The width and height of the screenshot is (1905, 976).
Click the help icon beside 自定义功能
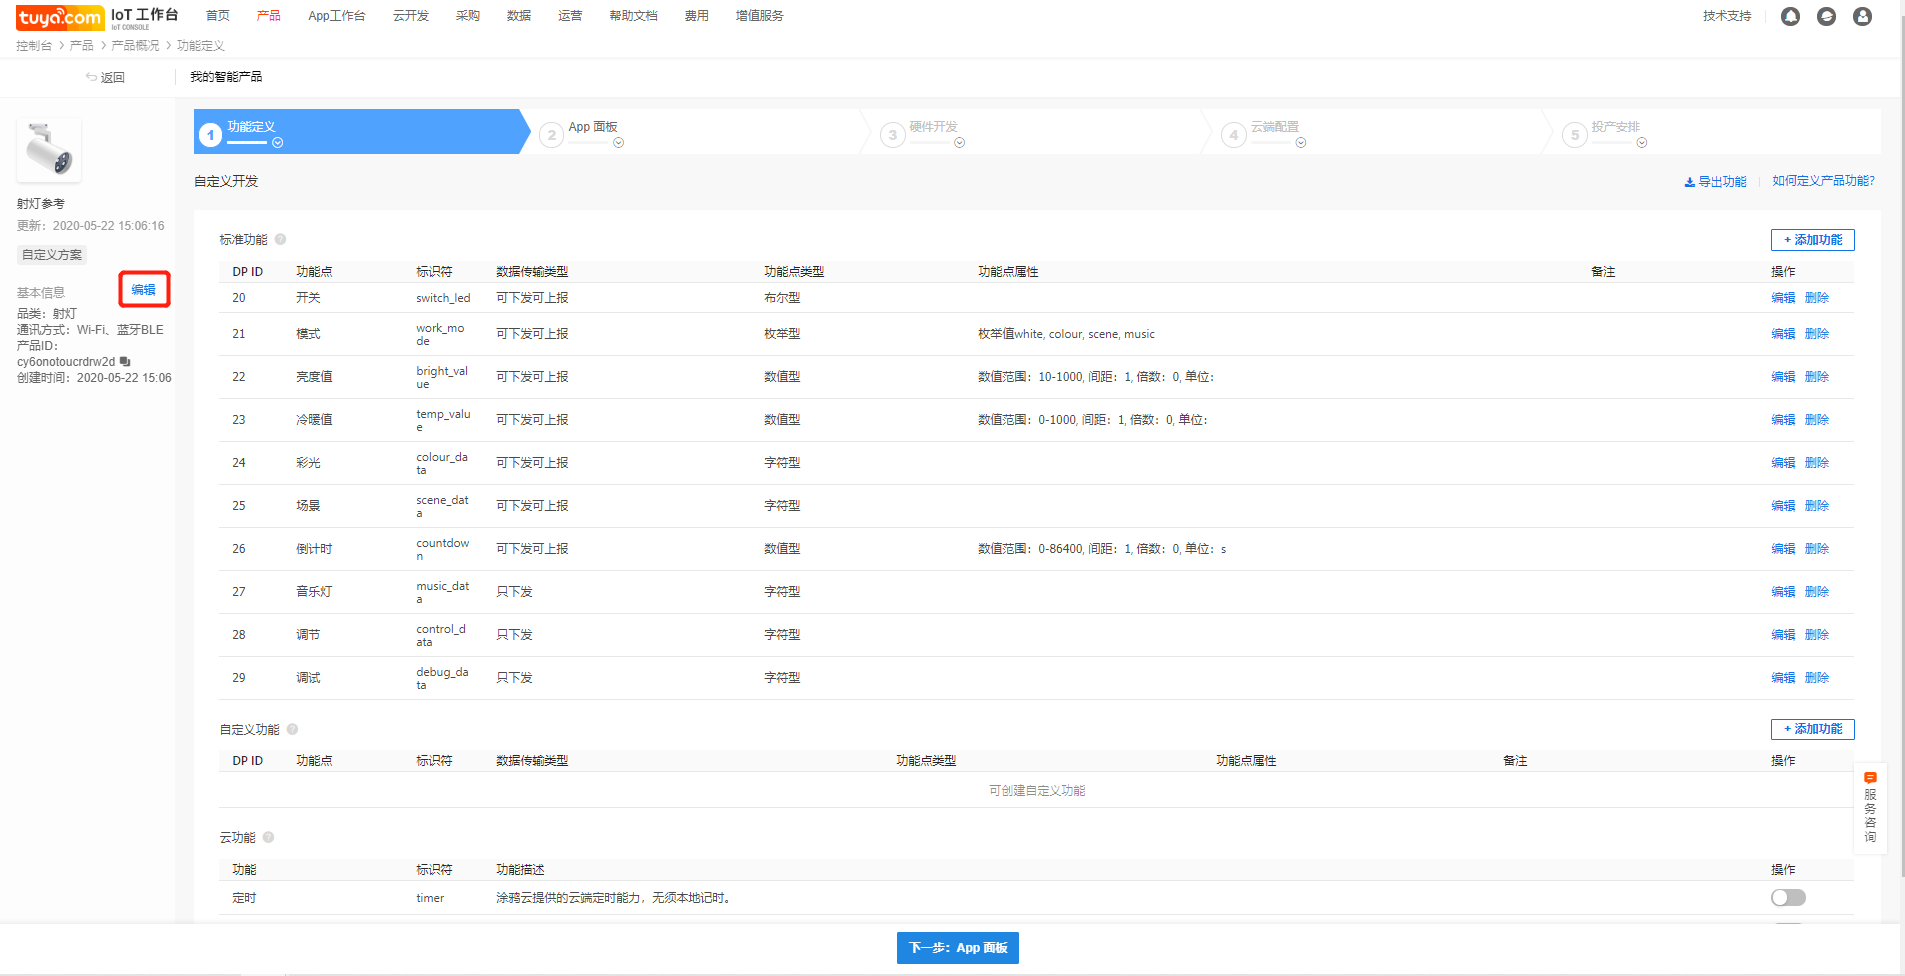(293, 729)
